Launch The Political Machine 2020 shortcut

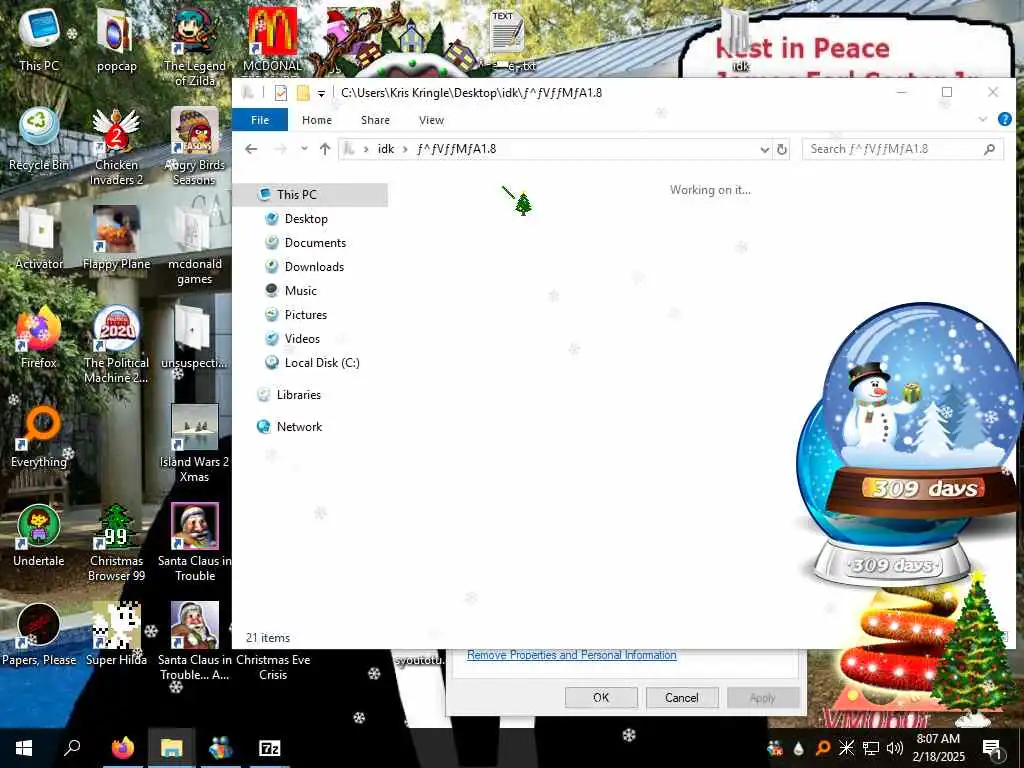pos(116,345)
